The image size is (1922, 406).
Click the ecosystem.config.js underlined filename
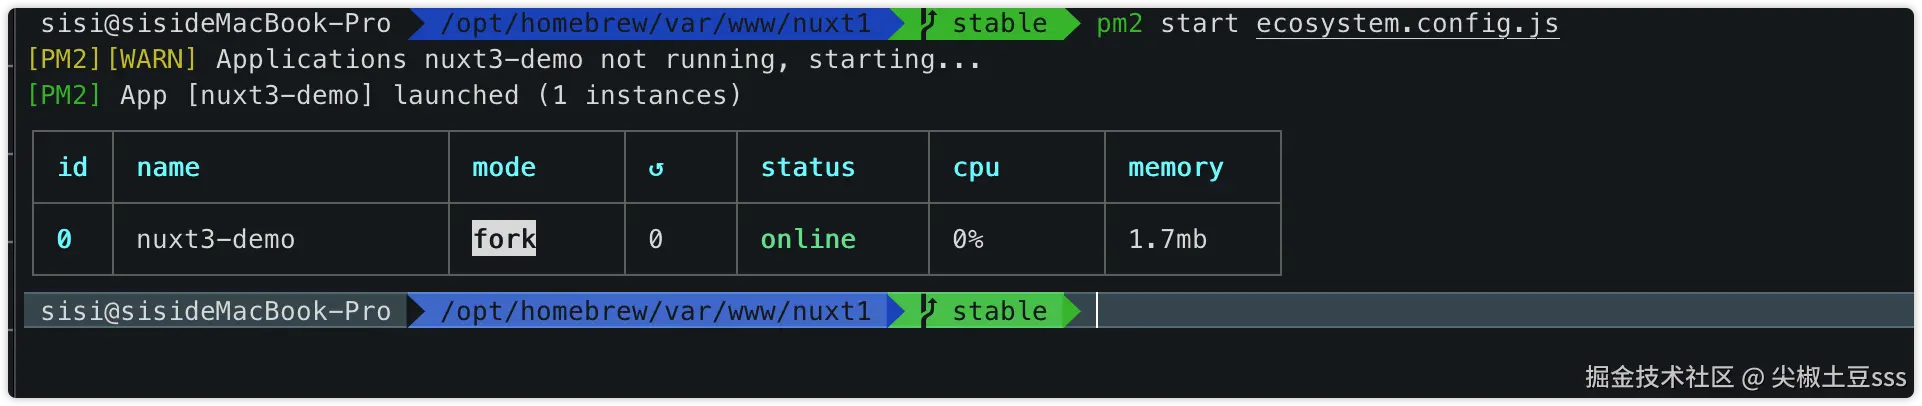tap(1407, 23)
